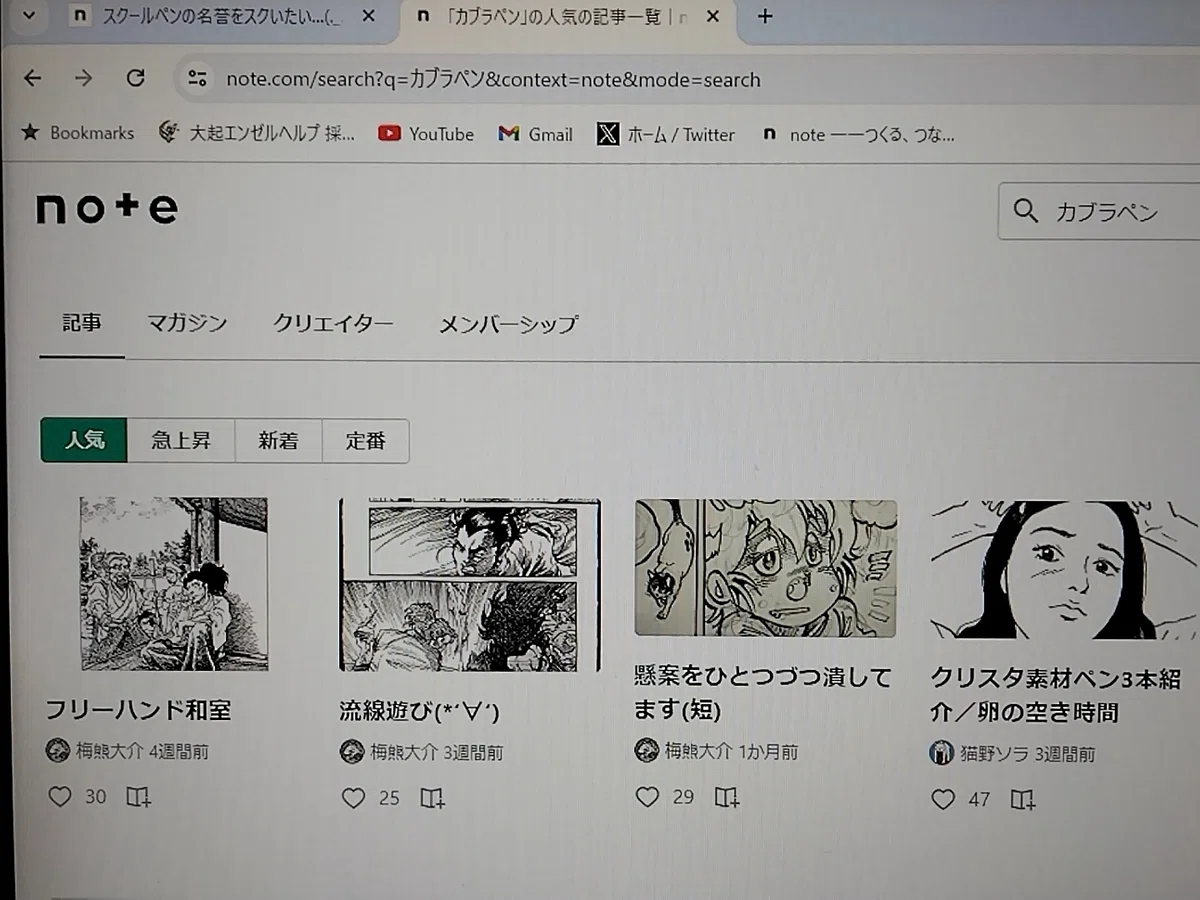Open the クリスタ素材ペン3本紹介 article title

(x=1055, y=696)
